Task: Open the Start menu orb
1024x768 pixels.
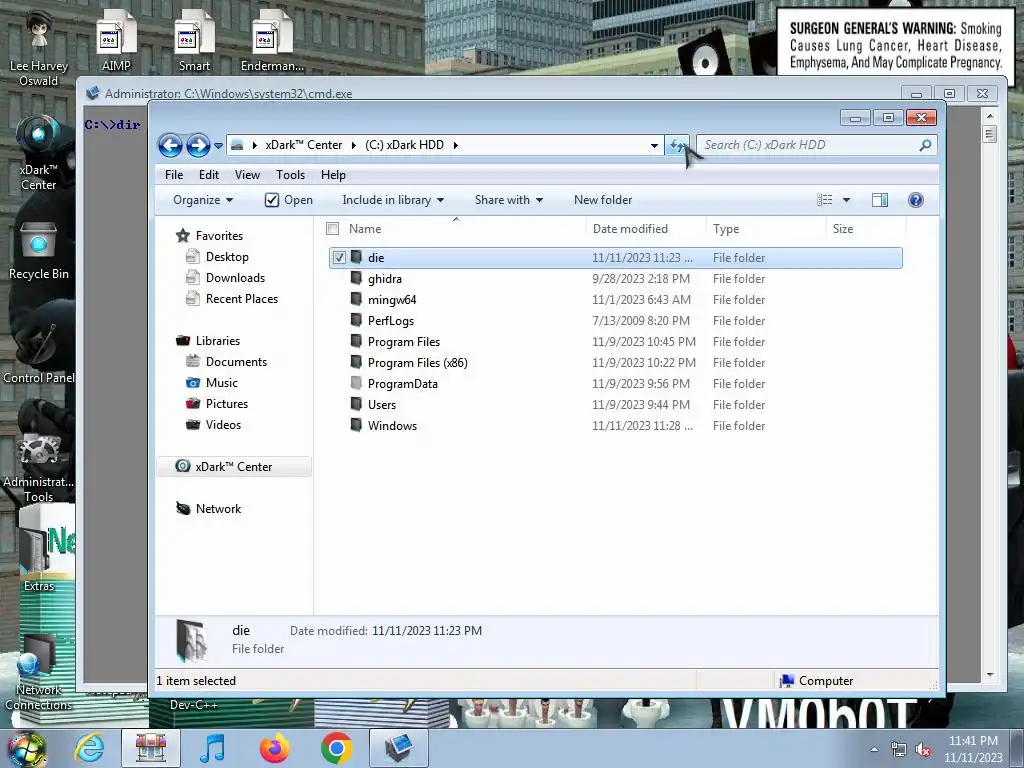Action: click(x=27, y=749)
